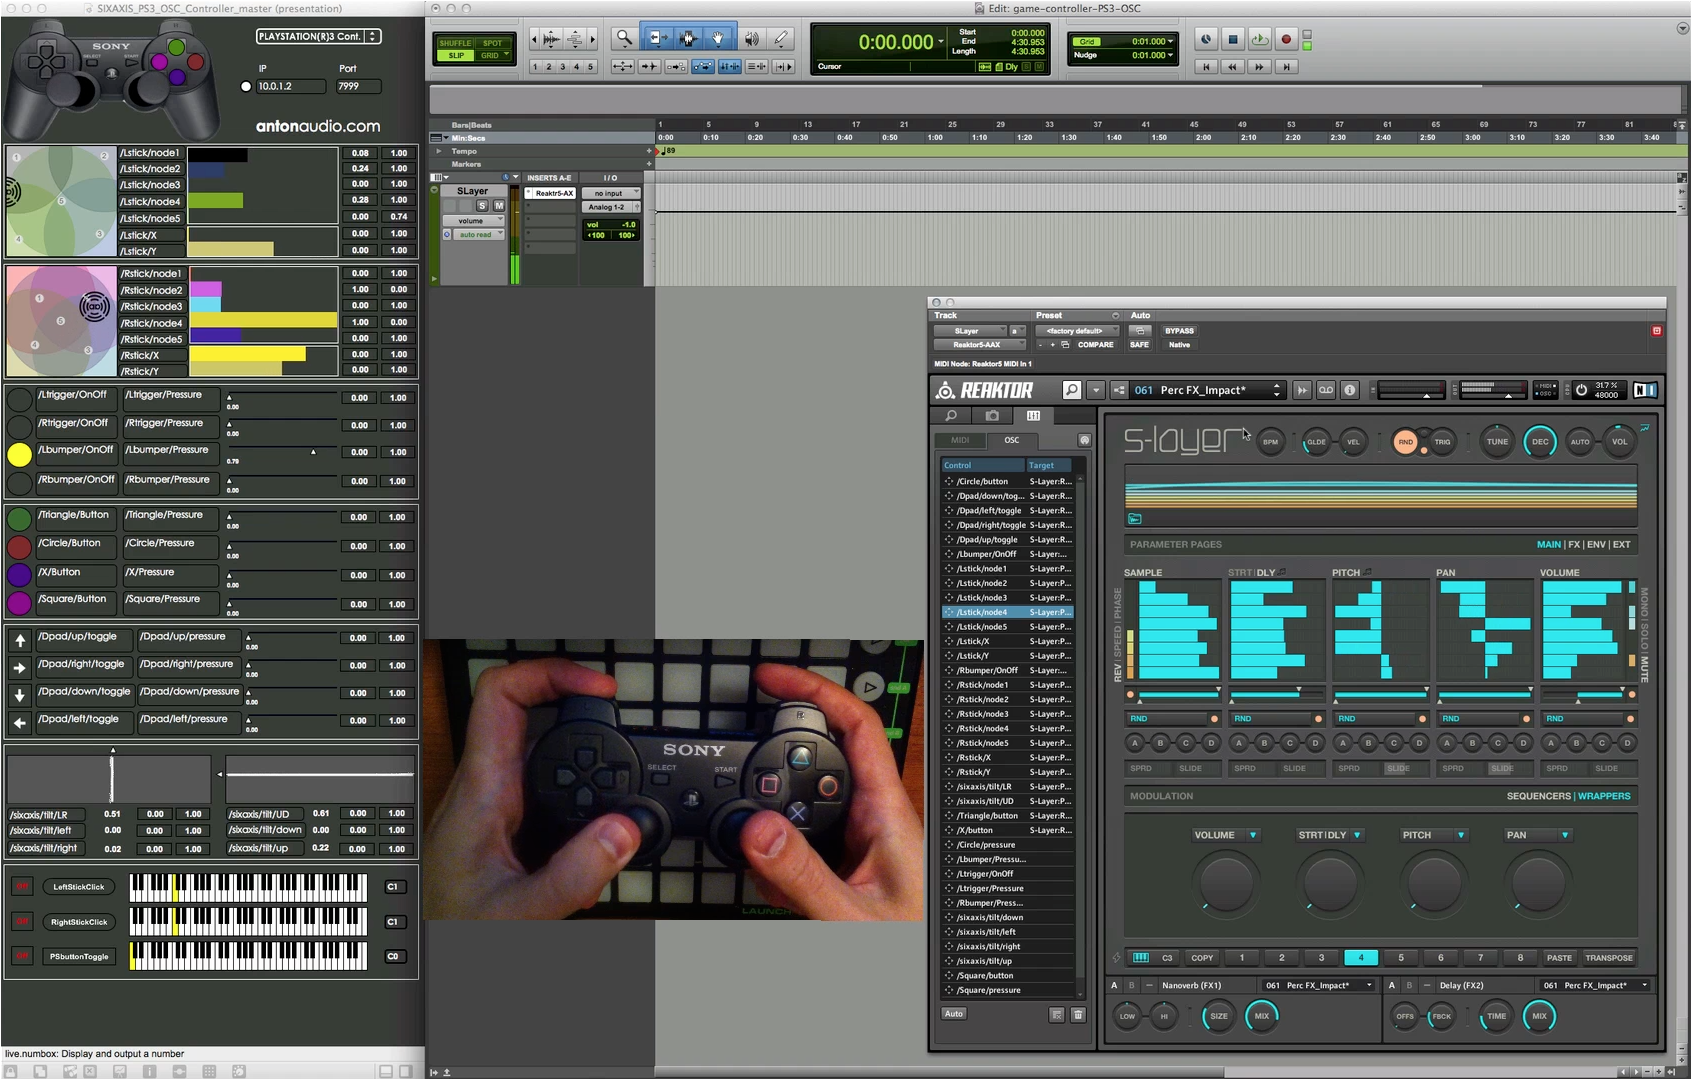This screenshot has height=1080, width=1692.
Task: Click the keyboard icon in S-Layer sequencer row
Action: [1140, 958]
